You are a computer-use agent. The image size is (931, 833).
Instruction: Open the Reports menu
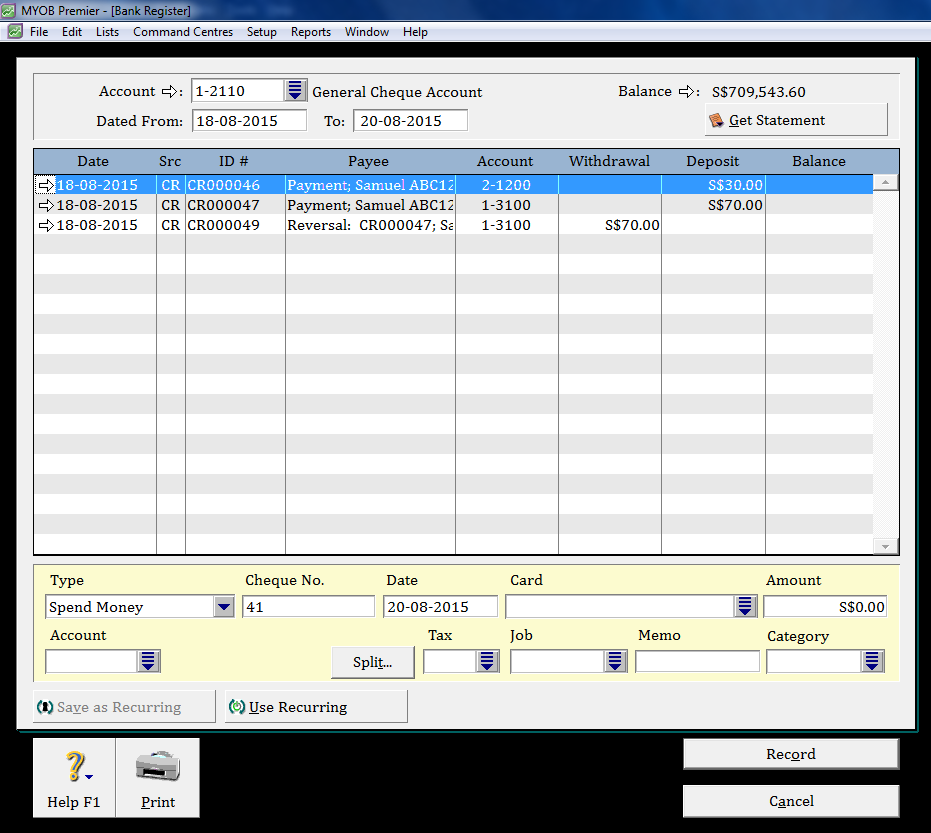[310, 32]
